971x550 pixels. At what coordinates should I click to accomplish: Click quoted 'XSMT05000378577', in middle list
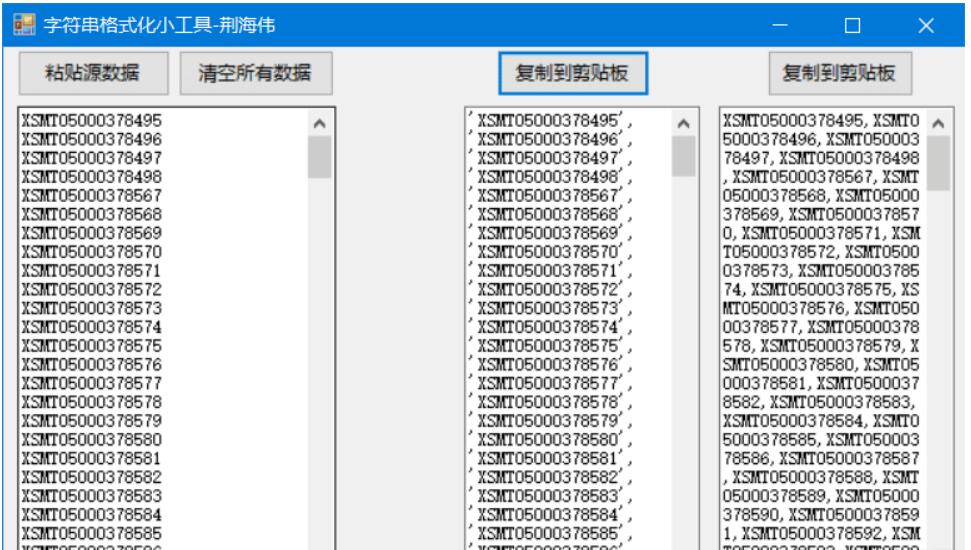551,383
